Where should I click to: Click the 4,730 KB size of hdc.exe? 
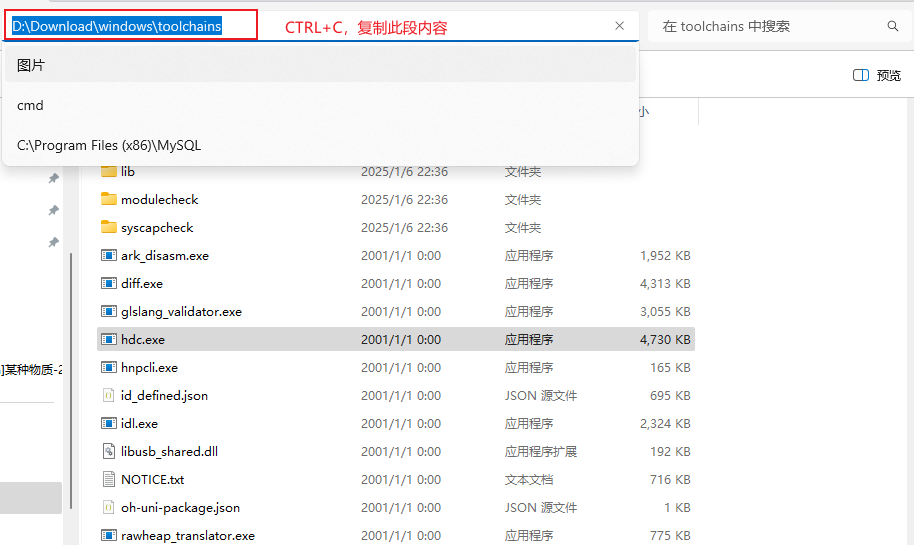point(665,339)
